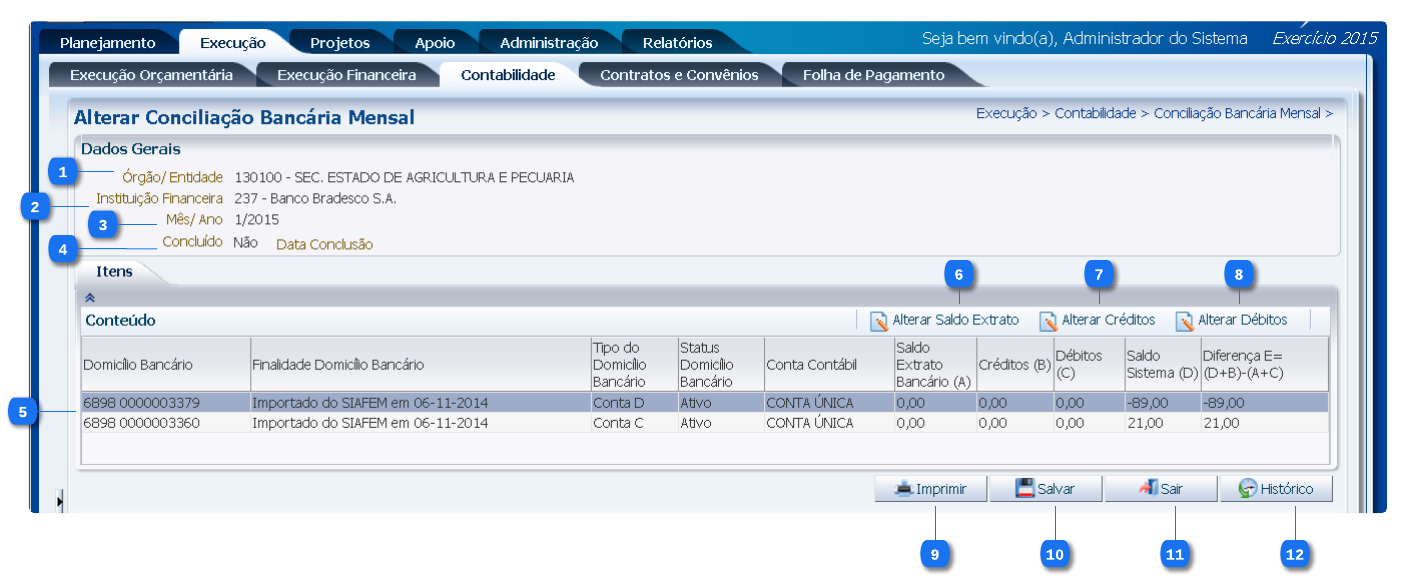Click the Alterar Créditos pencil icon
The image size is (1428, 580).
point(1048,321)
